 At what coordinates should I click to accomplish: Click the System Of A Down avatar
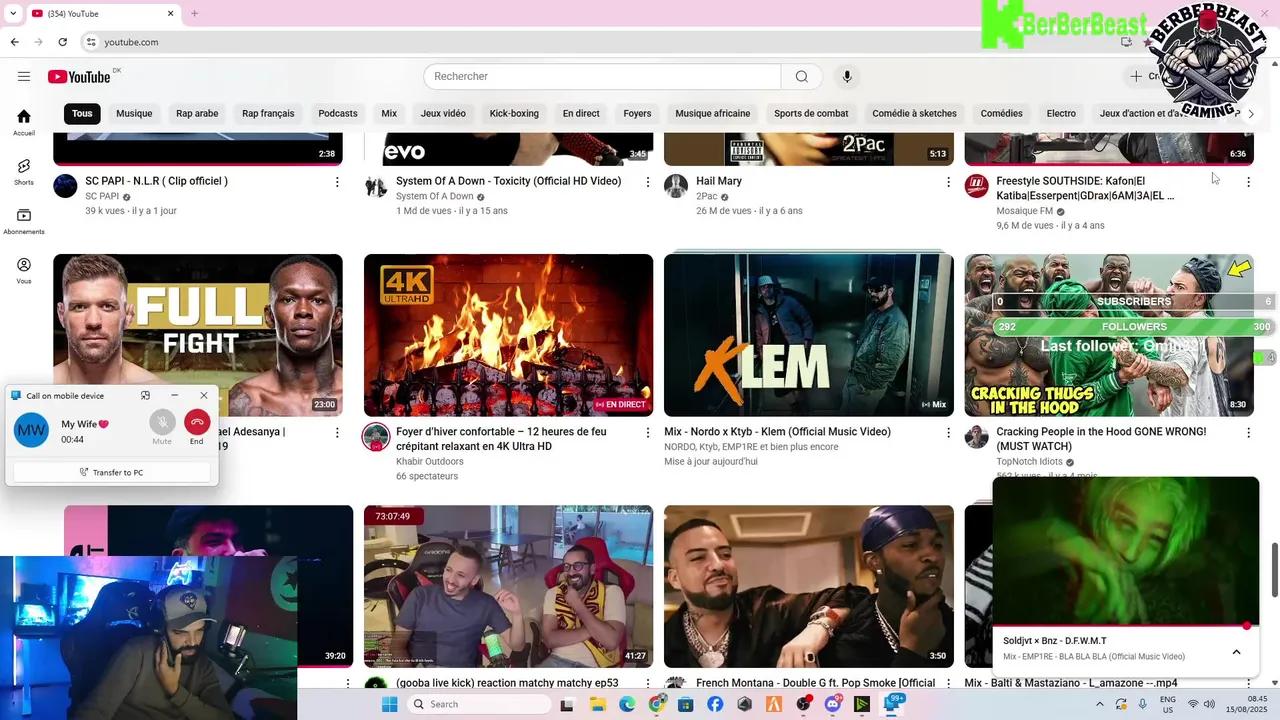click(x=376, y=186)
